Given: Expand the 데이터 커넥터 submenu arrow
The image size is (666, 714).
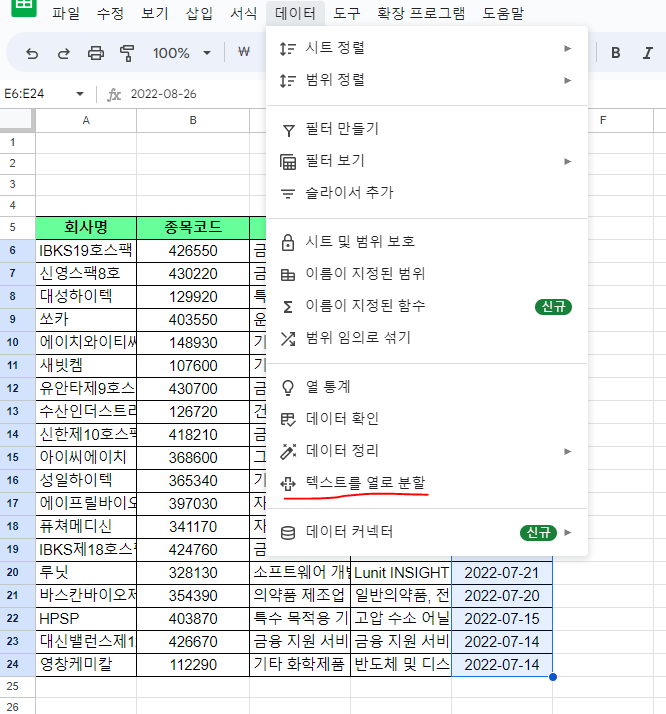Looking at the screenshot, I should pos(567,532).
